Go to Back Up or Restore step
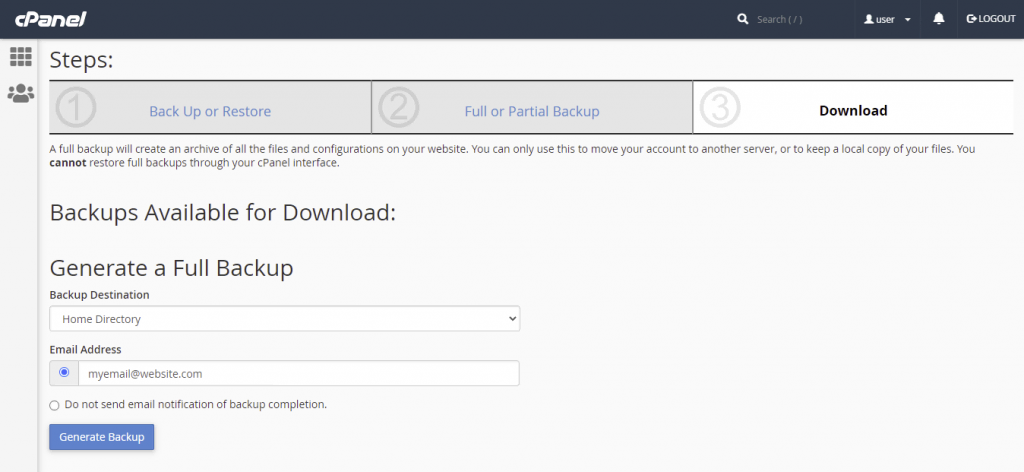Viewport: 1024px width, 472px height. (210, 111)
